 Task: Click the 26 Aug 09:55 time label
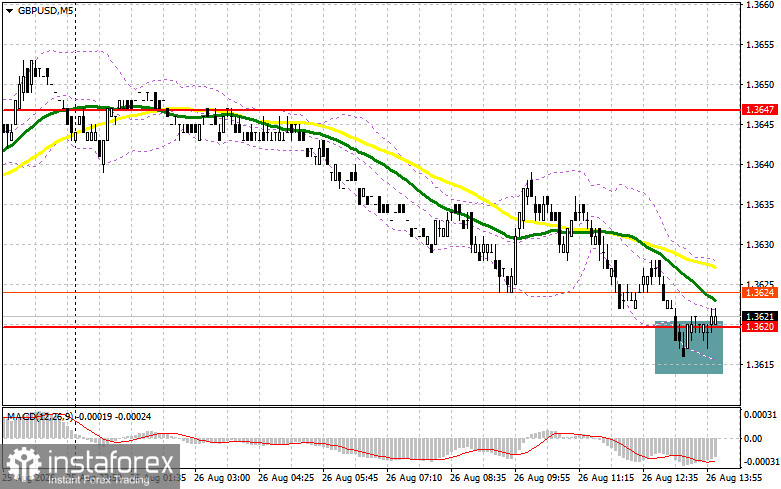(542, 478)
